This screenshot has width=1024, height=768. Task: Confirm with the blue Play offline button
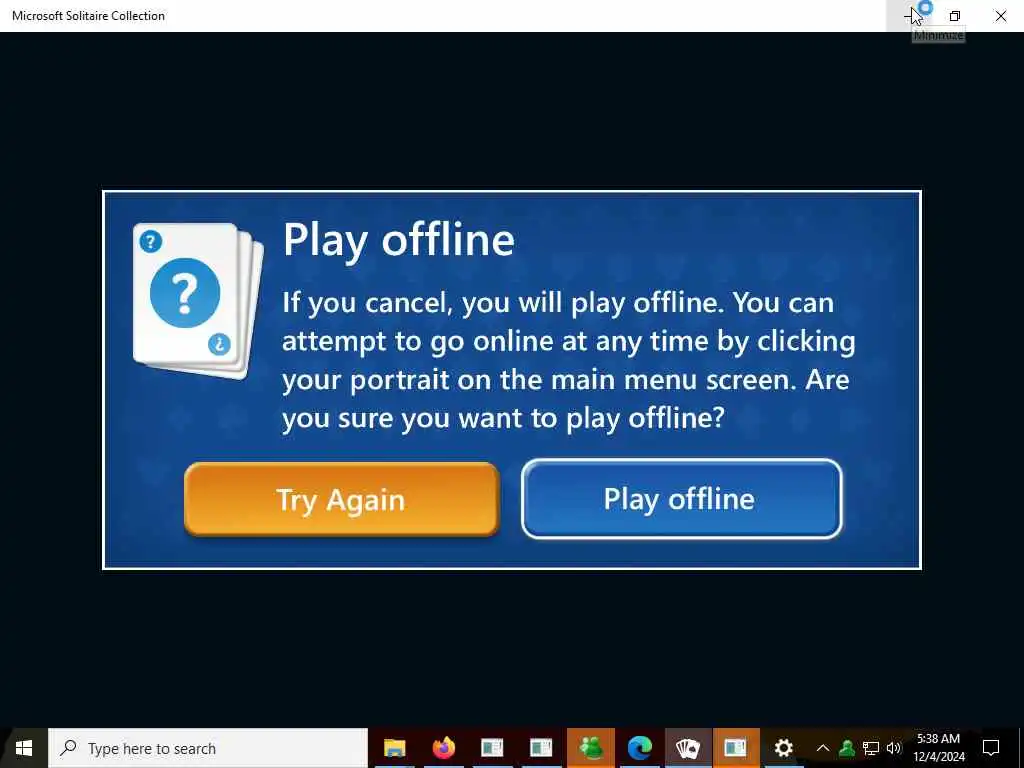pyautogui.click(x=681, y=499)
